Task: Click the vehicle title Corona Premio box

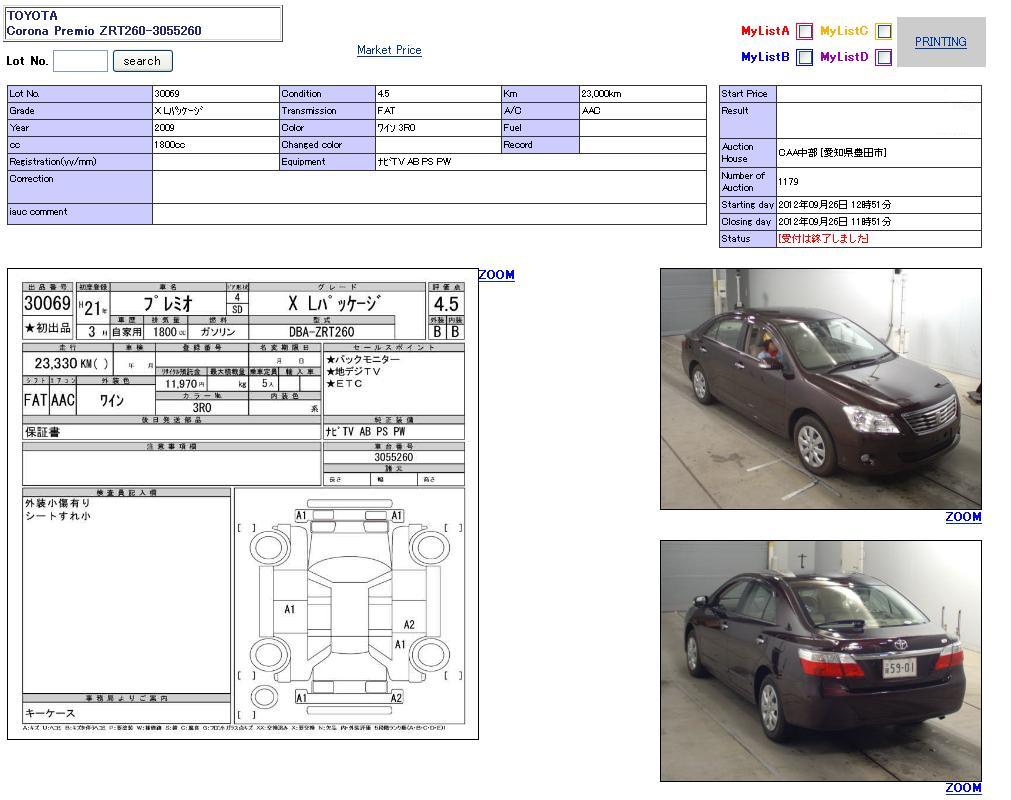Action: (144, 23)
